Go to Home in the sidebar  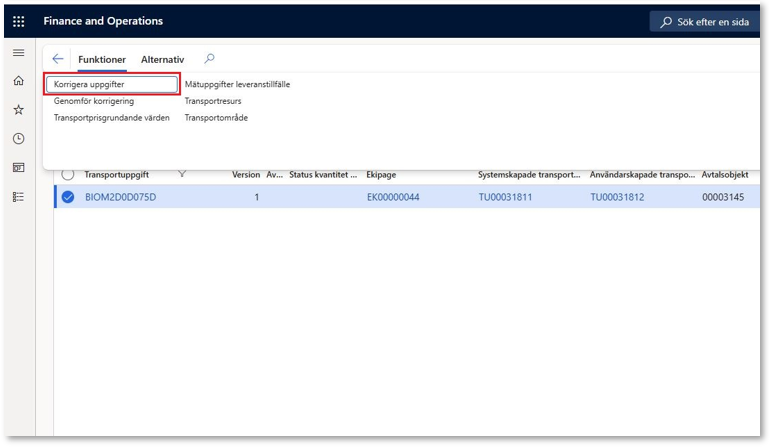(x=18, y=81)
